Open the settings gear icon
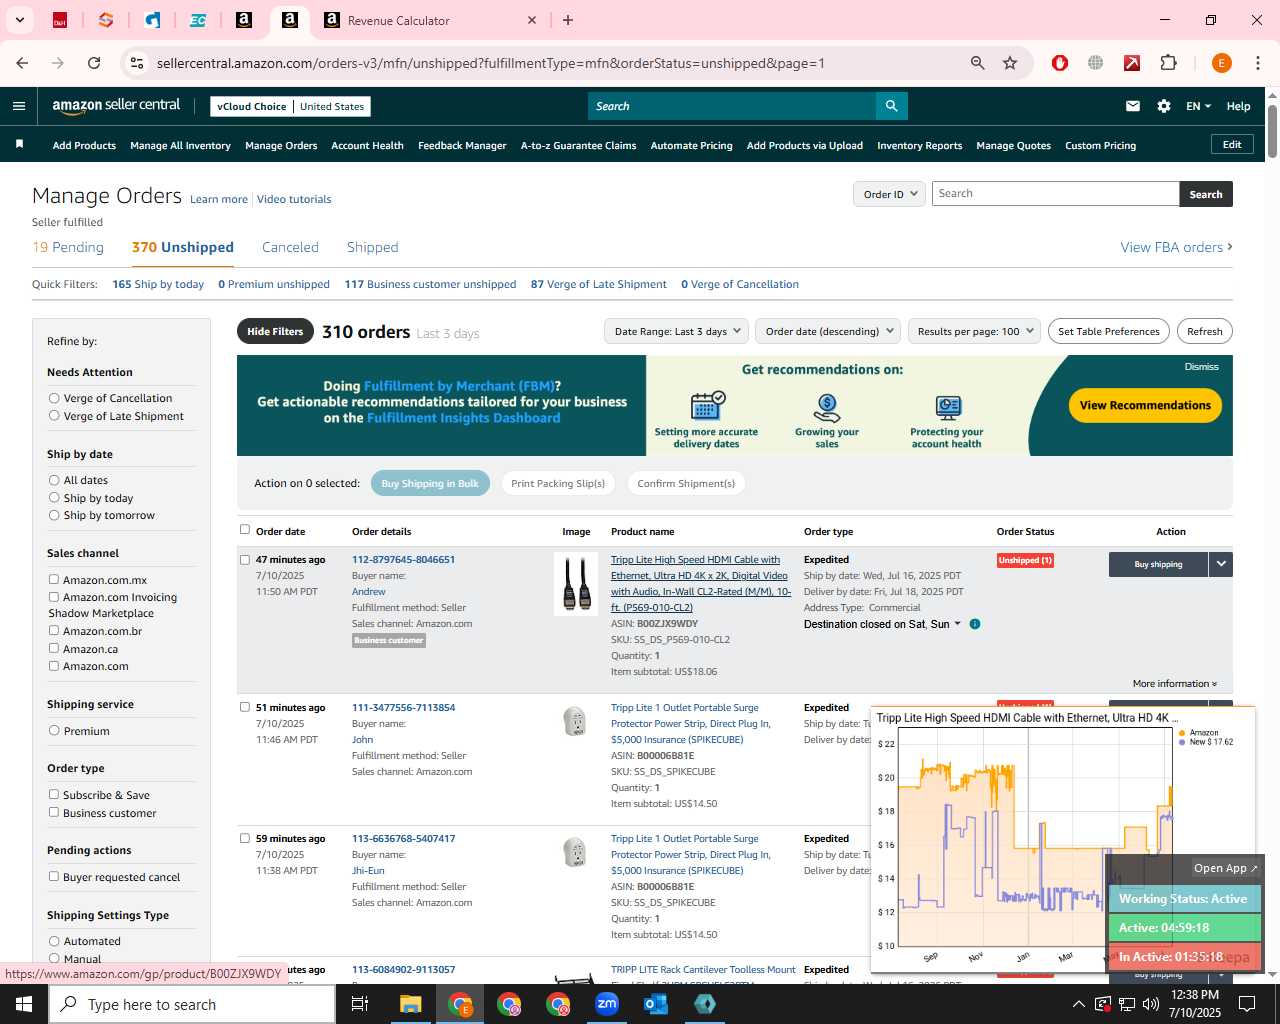The width and height of the screenshot is (1280, 1024). click(x=1164, y=106)
